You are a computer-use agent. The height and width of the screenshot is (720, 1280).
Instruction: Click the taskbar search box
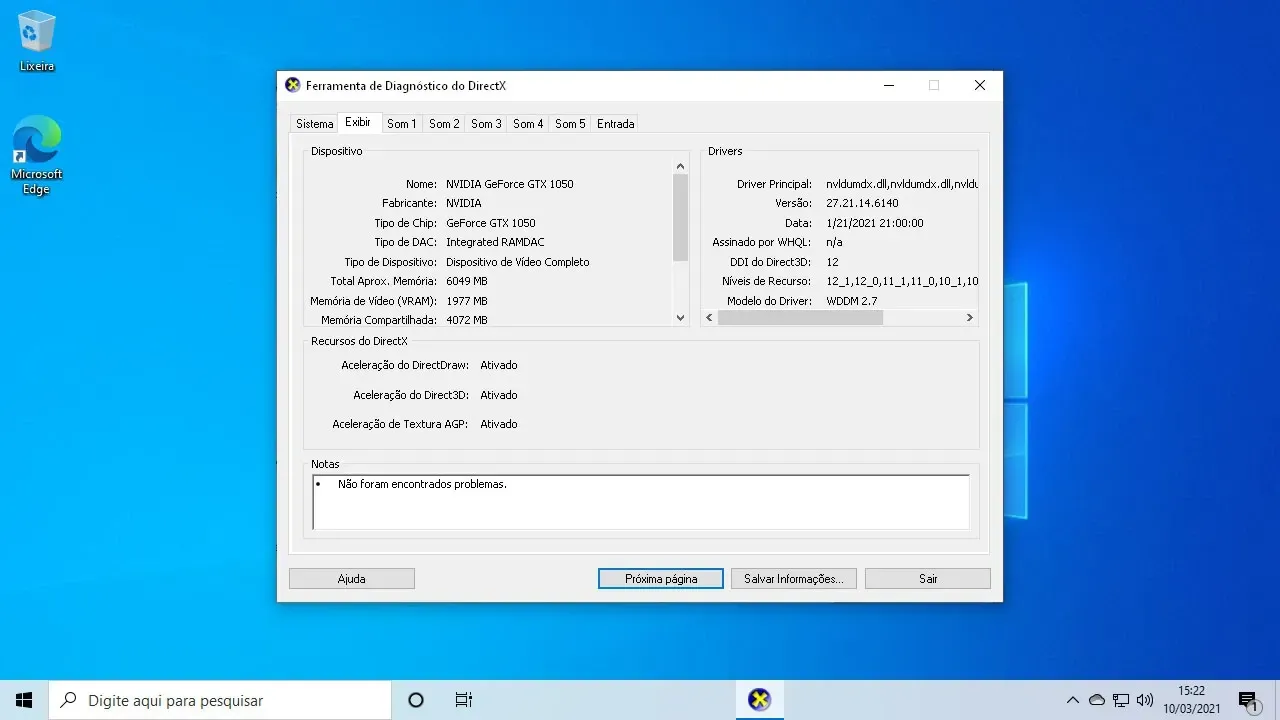point(220,700)
